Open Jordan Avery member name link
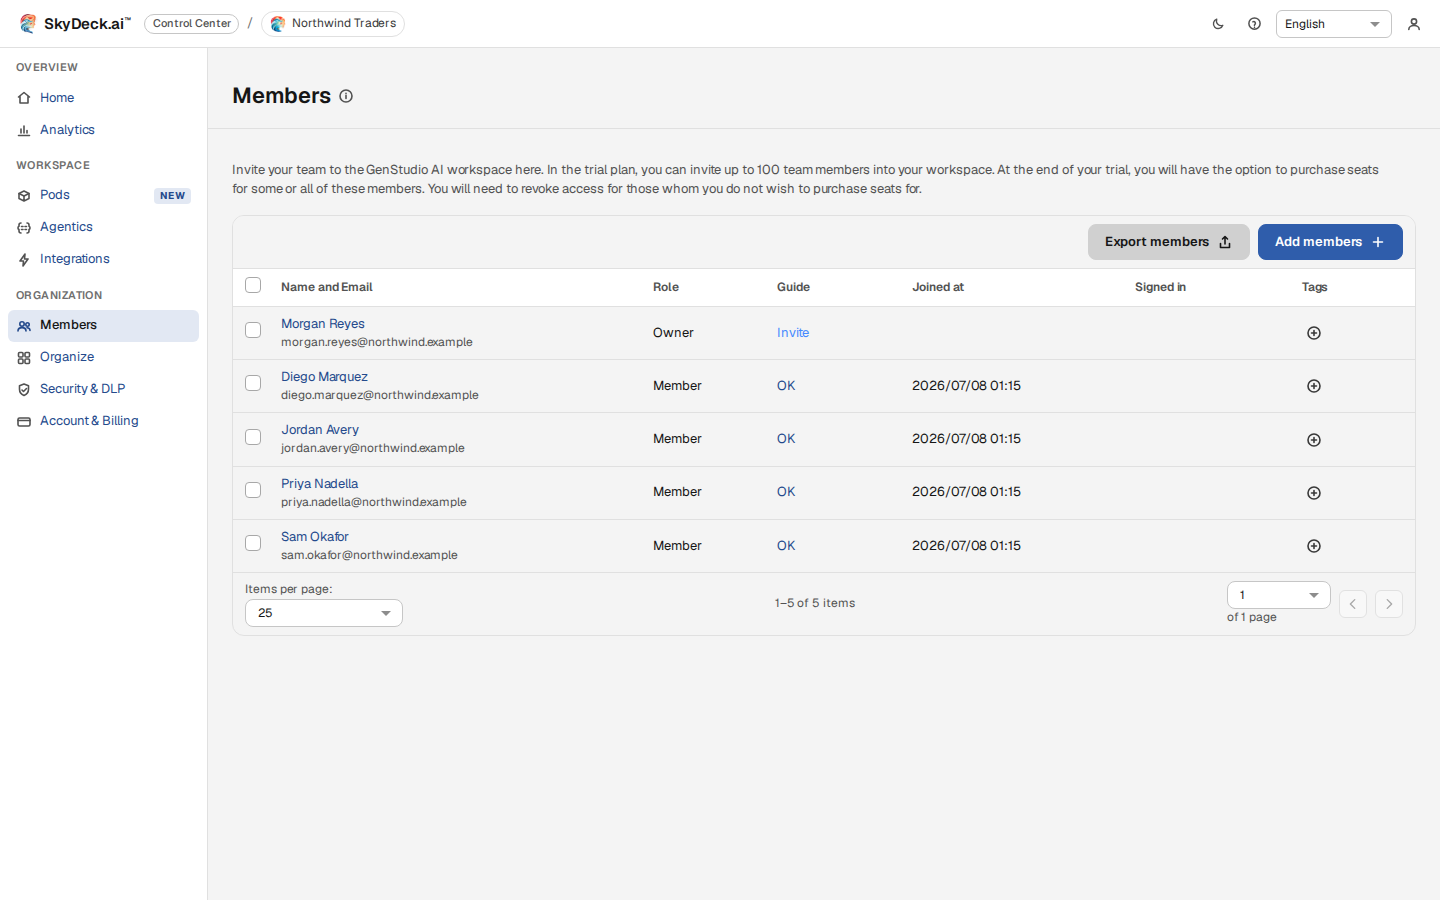Viewport: 1440px width, 900px height. point(320,430)
